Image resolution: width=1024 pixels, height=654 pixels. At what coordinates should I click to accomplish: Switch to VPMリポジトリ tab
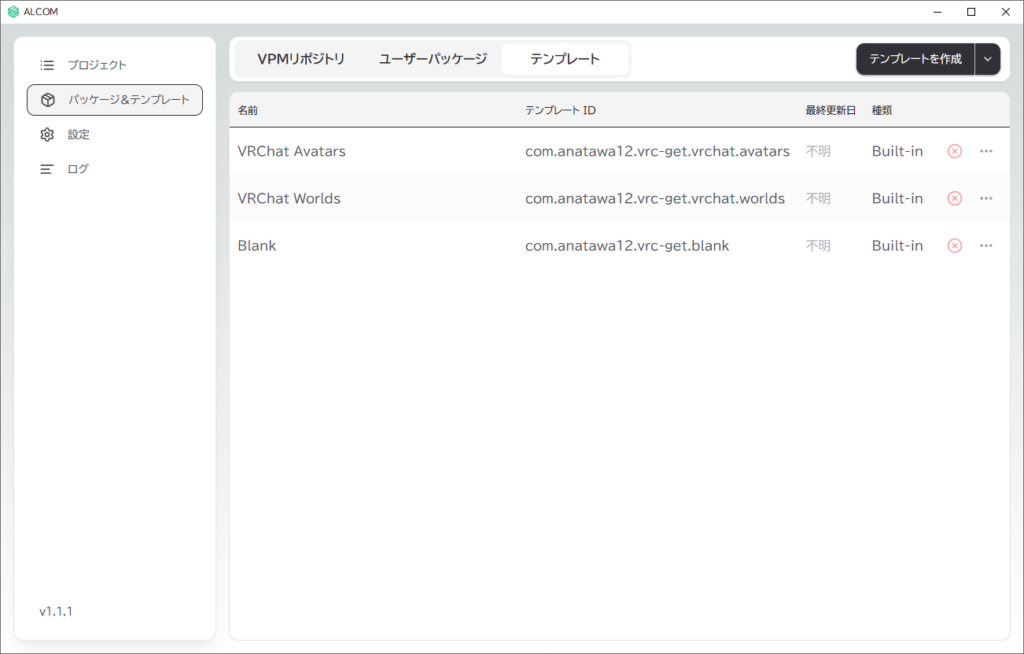pos(301,59)
